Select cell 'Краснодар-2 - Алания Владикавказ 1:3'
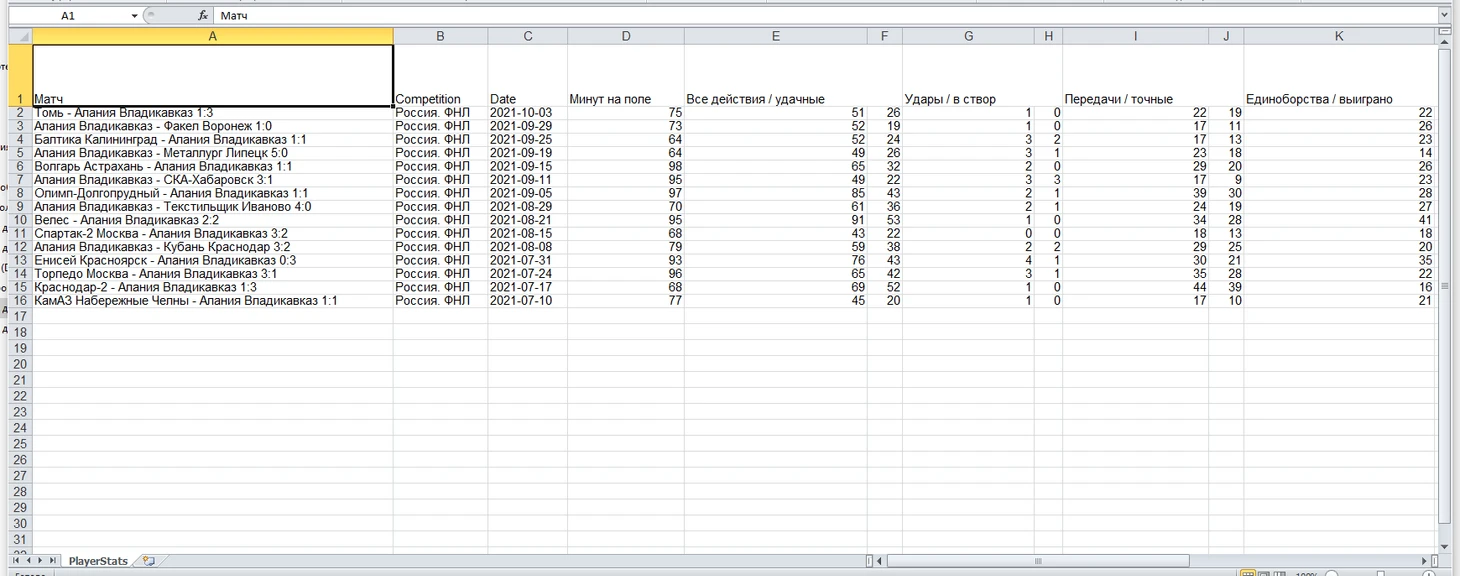The height and width of the screenshot is (576, 1460). tap(212, 287)
